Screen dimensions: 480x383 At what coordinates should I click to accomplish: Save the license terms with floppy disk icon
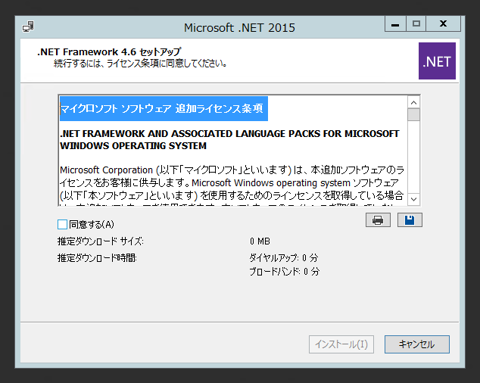point(410,220)
